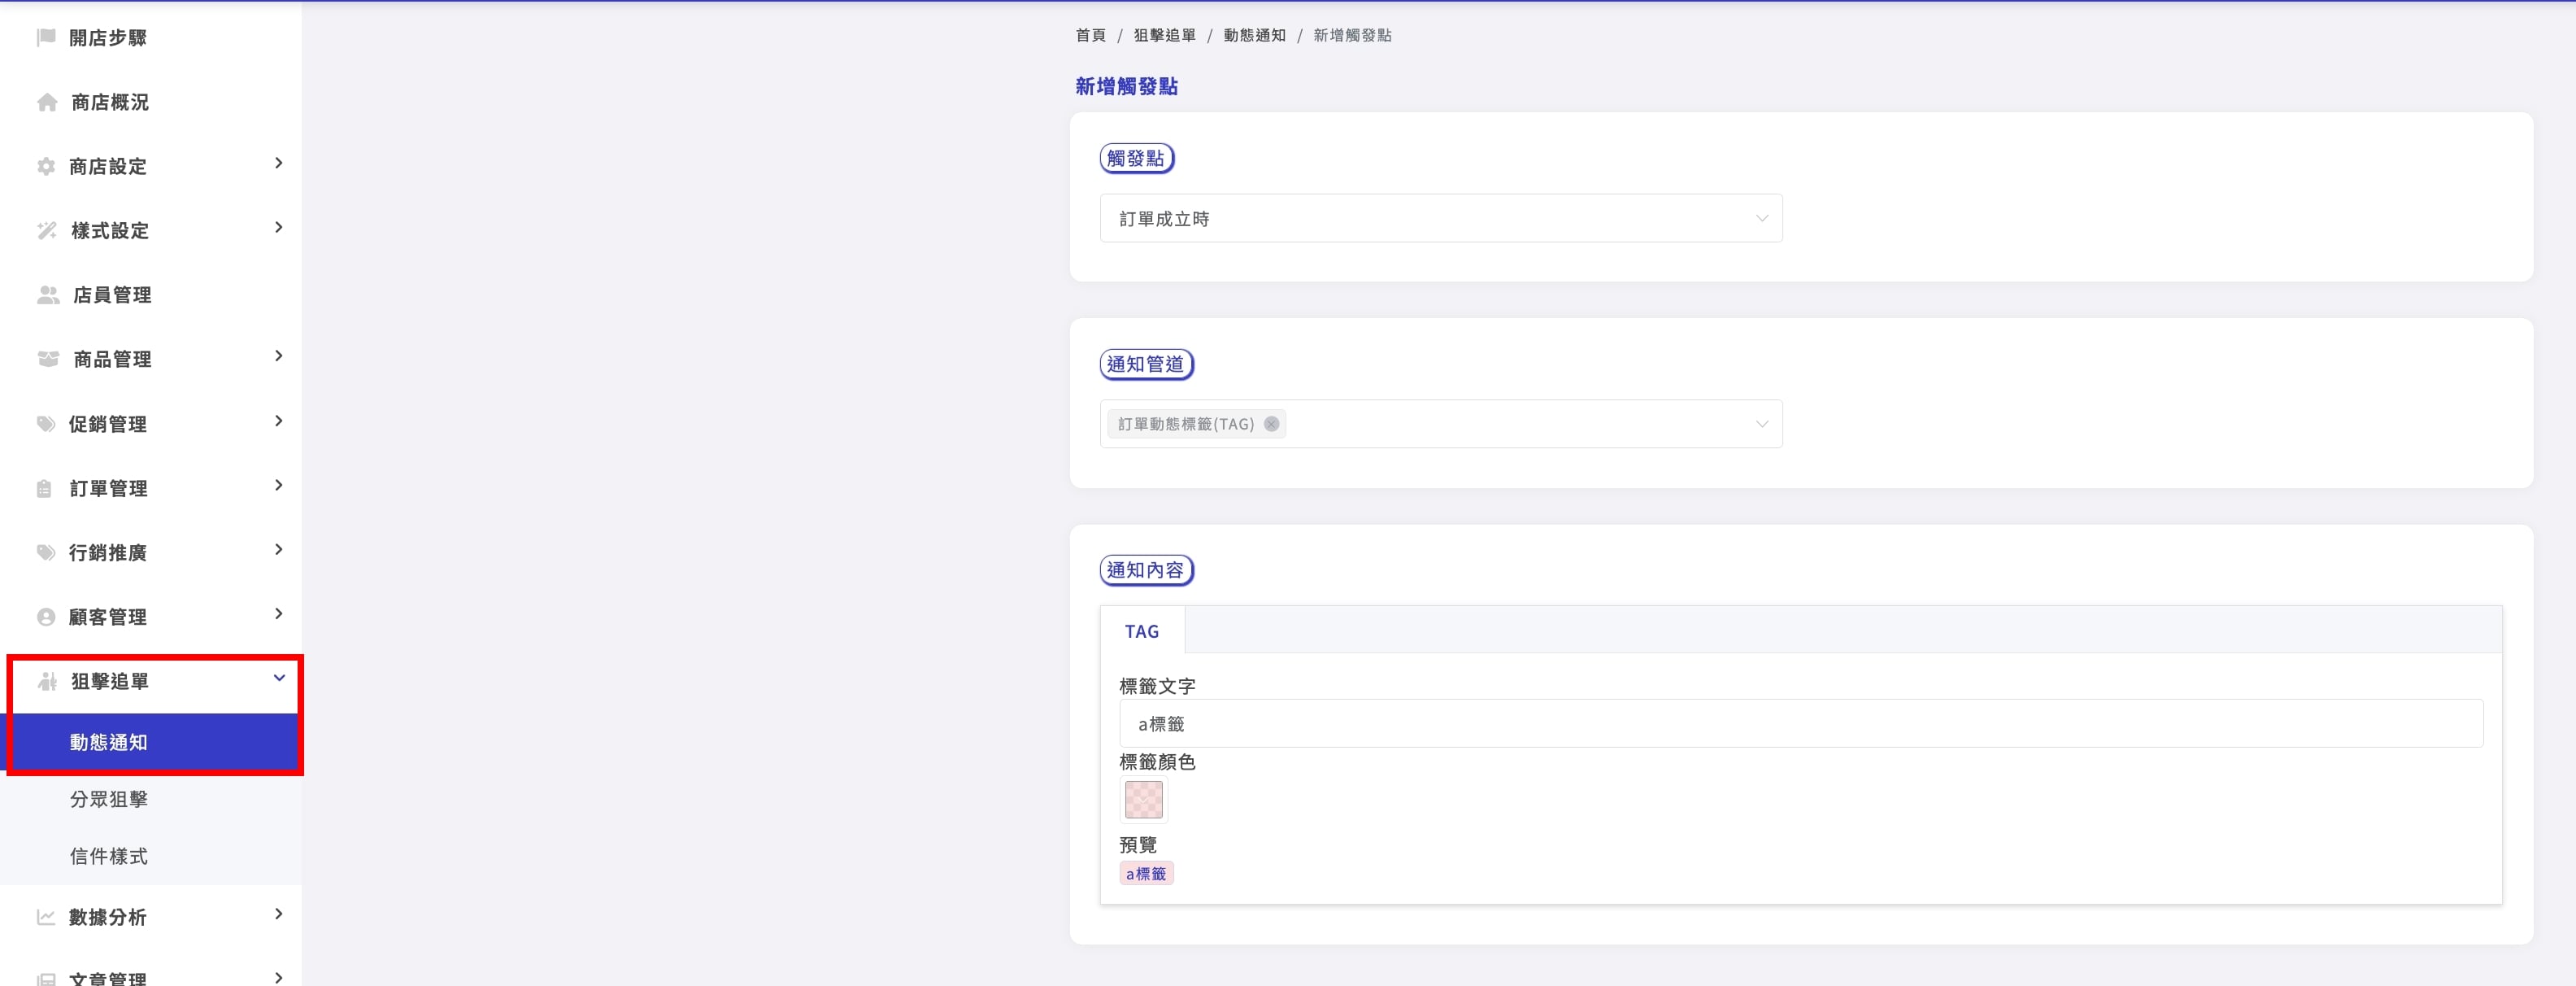The height and width of the screenshot is (986, 2576).
Task: Click the clipboard icon beside 訂單管理
Action: [44, 488]
